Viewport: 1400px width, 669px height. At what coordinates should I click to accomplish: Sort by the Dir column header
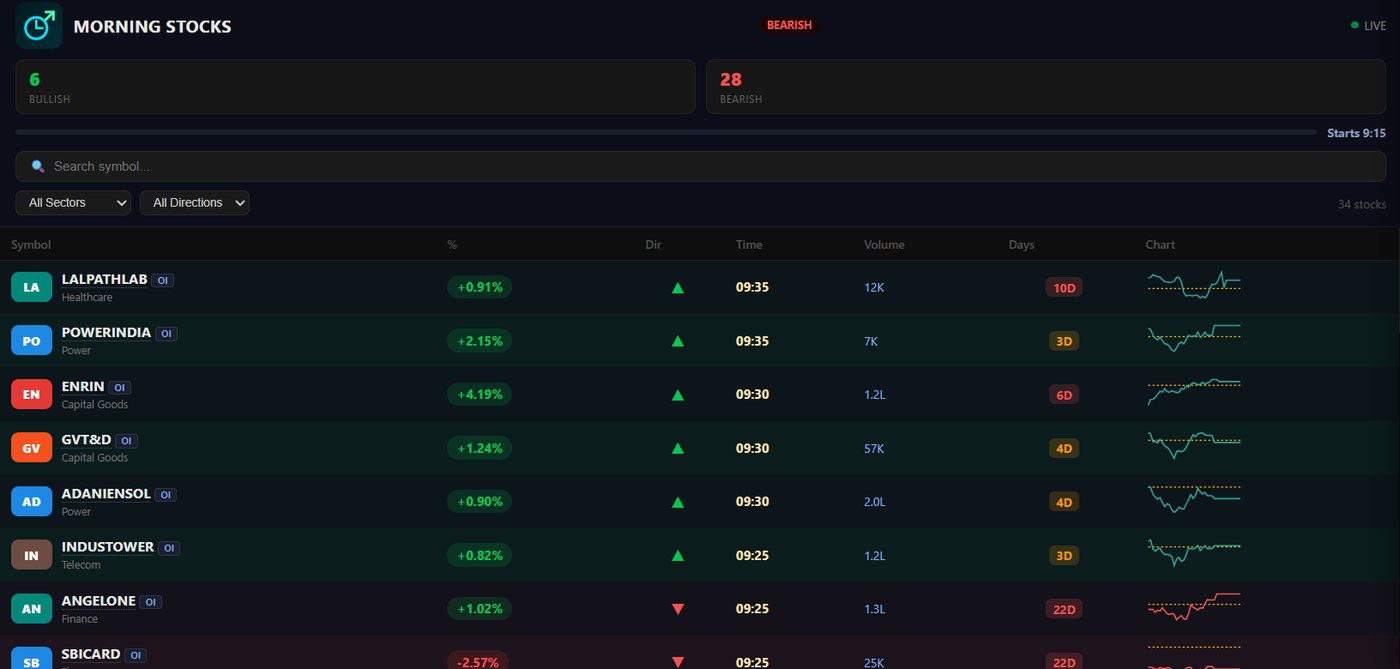point(654,245)
